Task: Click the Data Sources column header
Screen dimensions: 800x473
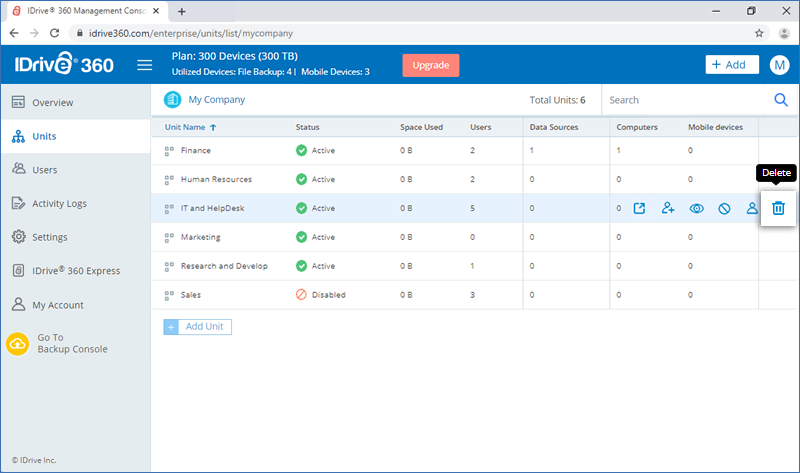Action: [554, 127]
